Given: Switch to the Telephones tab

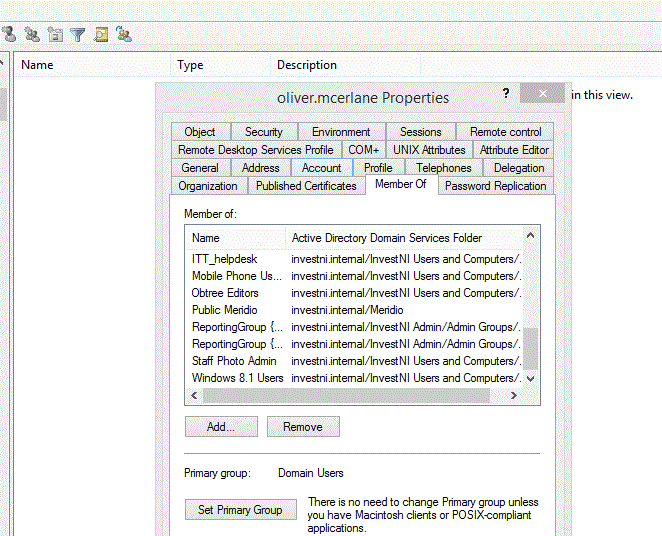Looking at the screenshot, I should point(444,168).
